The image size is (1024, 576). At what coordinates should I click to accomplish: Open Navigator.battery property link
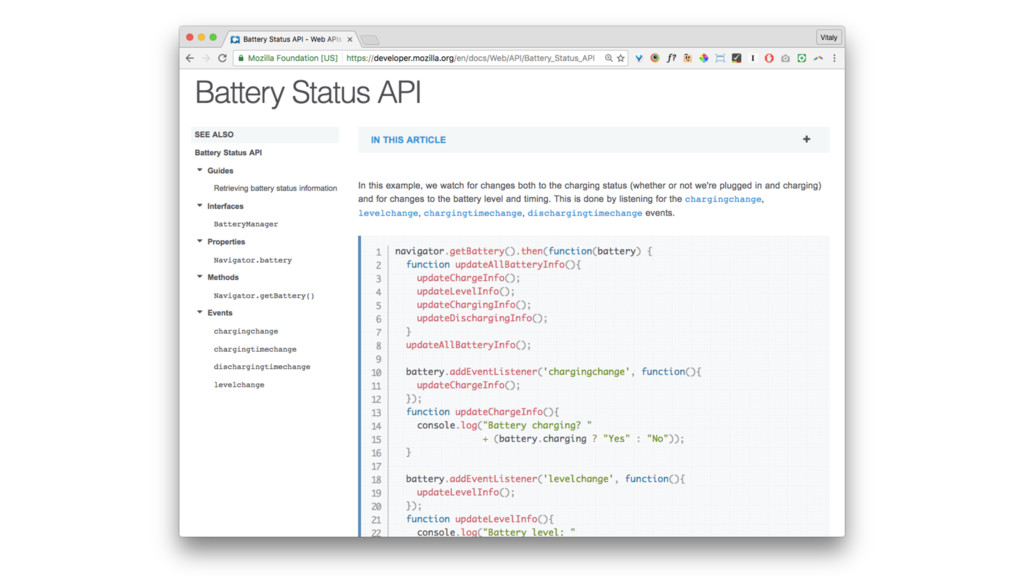253,260
